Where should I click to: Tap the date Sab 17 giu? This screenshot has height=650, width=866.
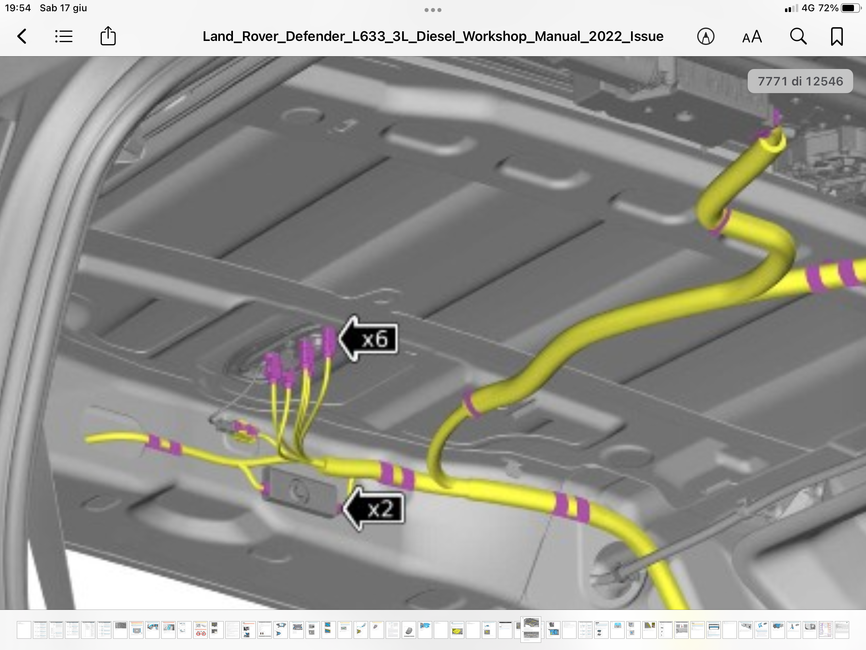click(64, 8)
